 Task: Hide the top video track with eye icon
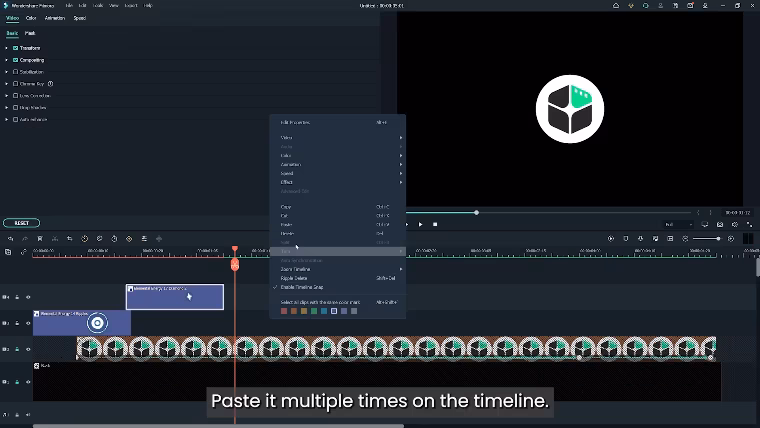pos(28,297)
